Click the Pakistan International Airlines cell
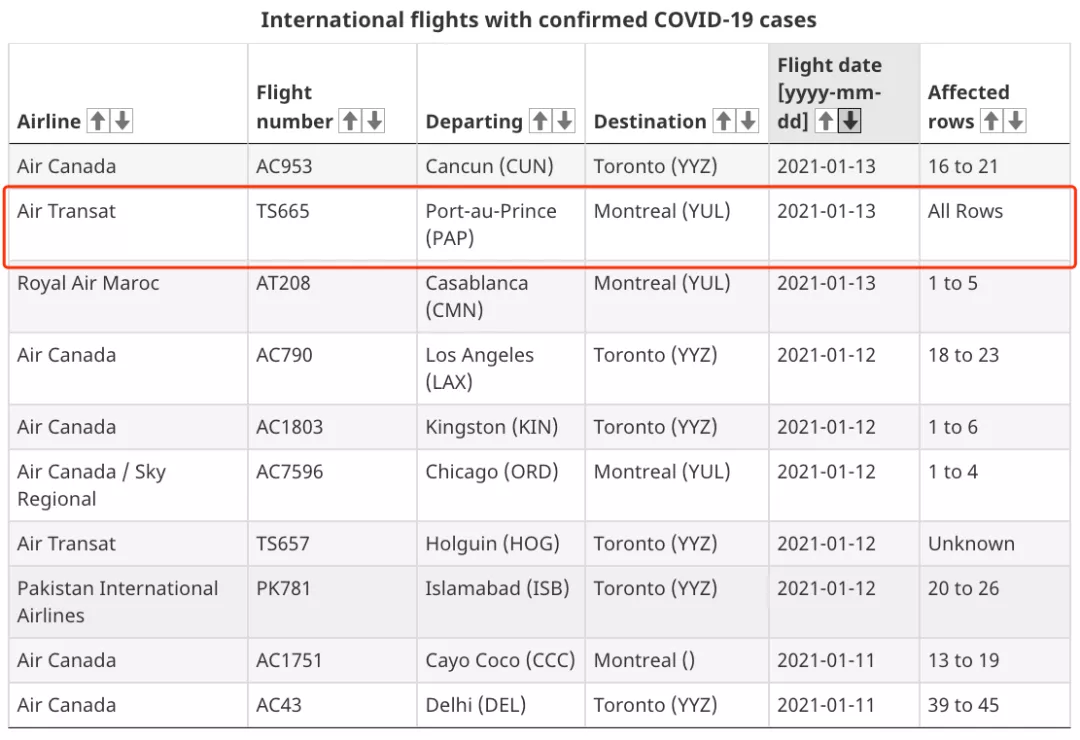Viewport: 1080px width, 740px height. [x=128, y=602]
